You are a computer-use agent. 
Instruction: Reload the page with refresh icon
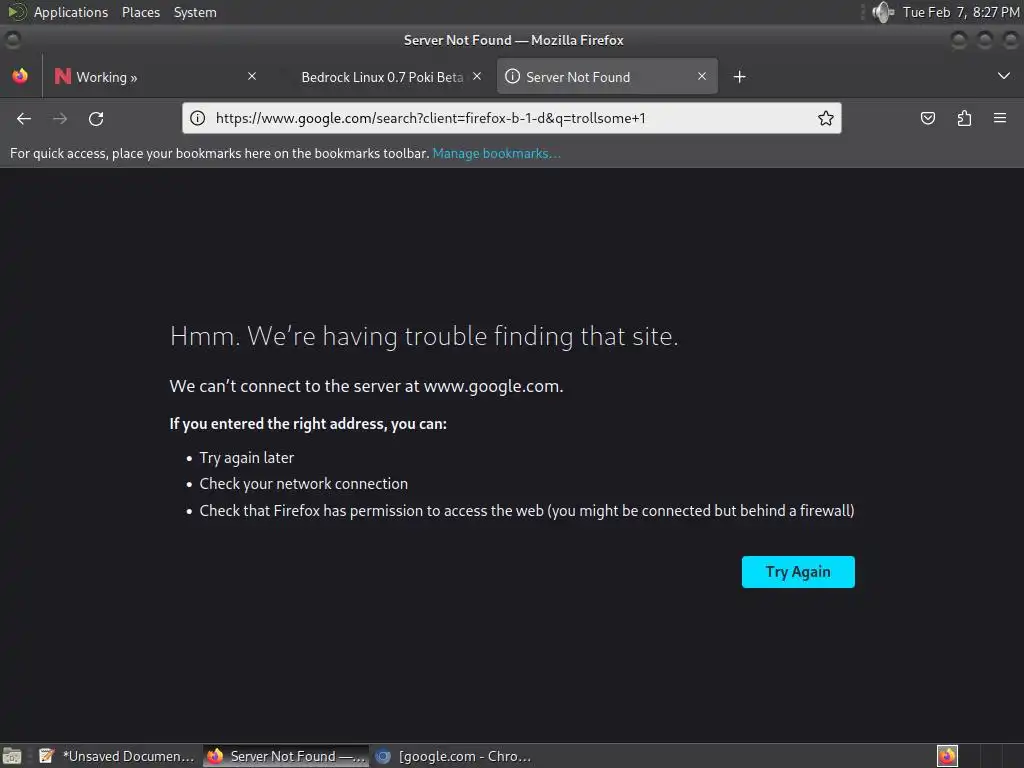point(96,118)
